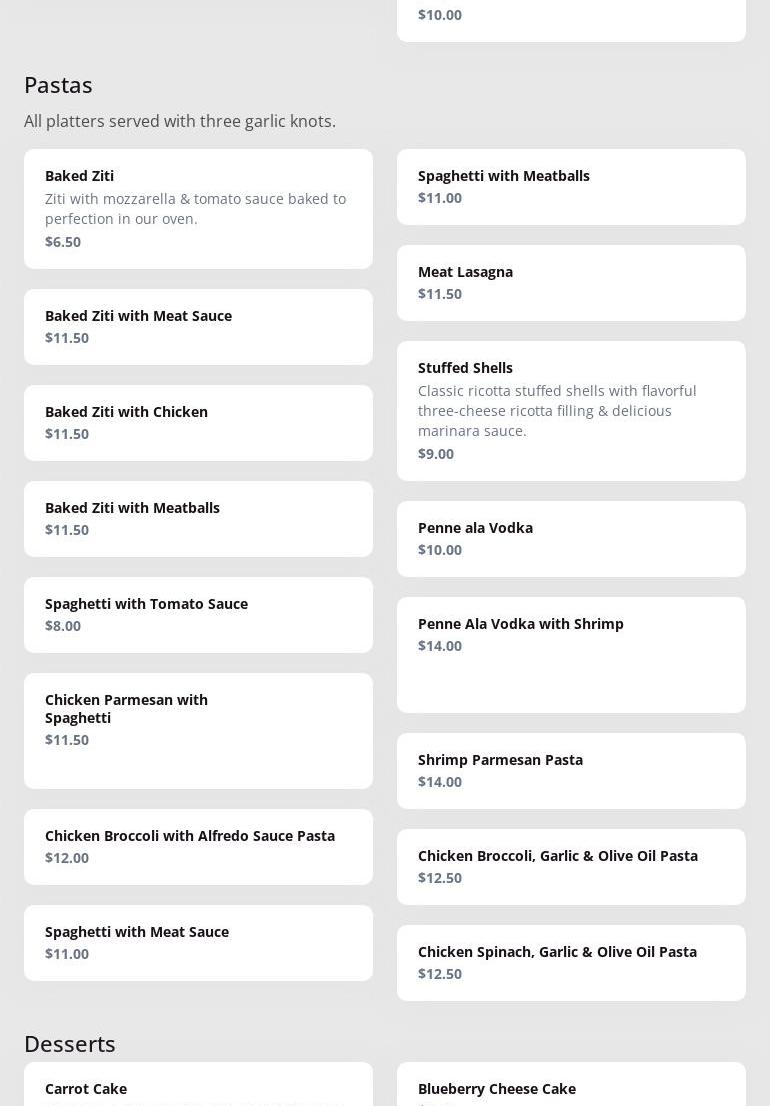Click the Spaghetti with Meatballs item
Viewport: 770px width, 1106px height.
tap(571, 186)
